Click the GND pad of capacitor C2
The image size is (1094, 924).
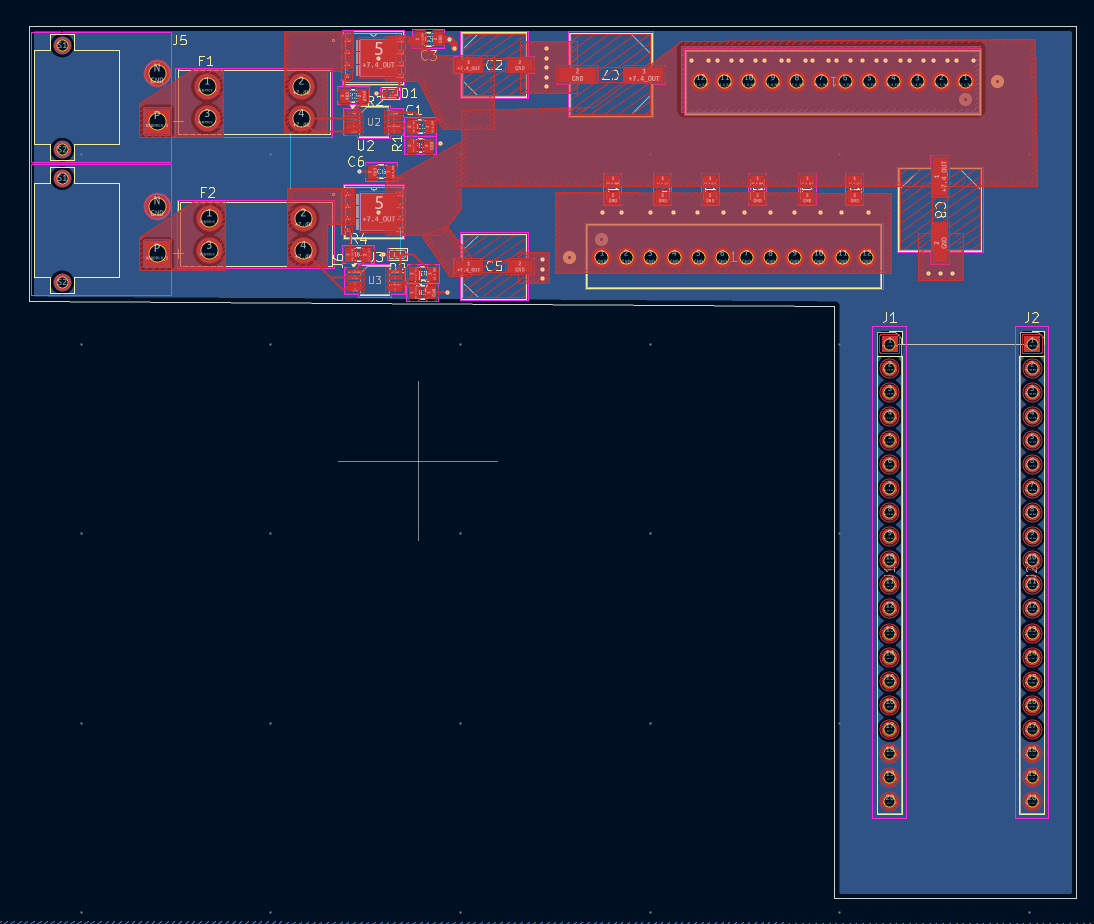[519, 65]
